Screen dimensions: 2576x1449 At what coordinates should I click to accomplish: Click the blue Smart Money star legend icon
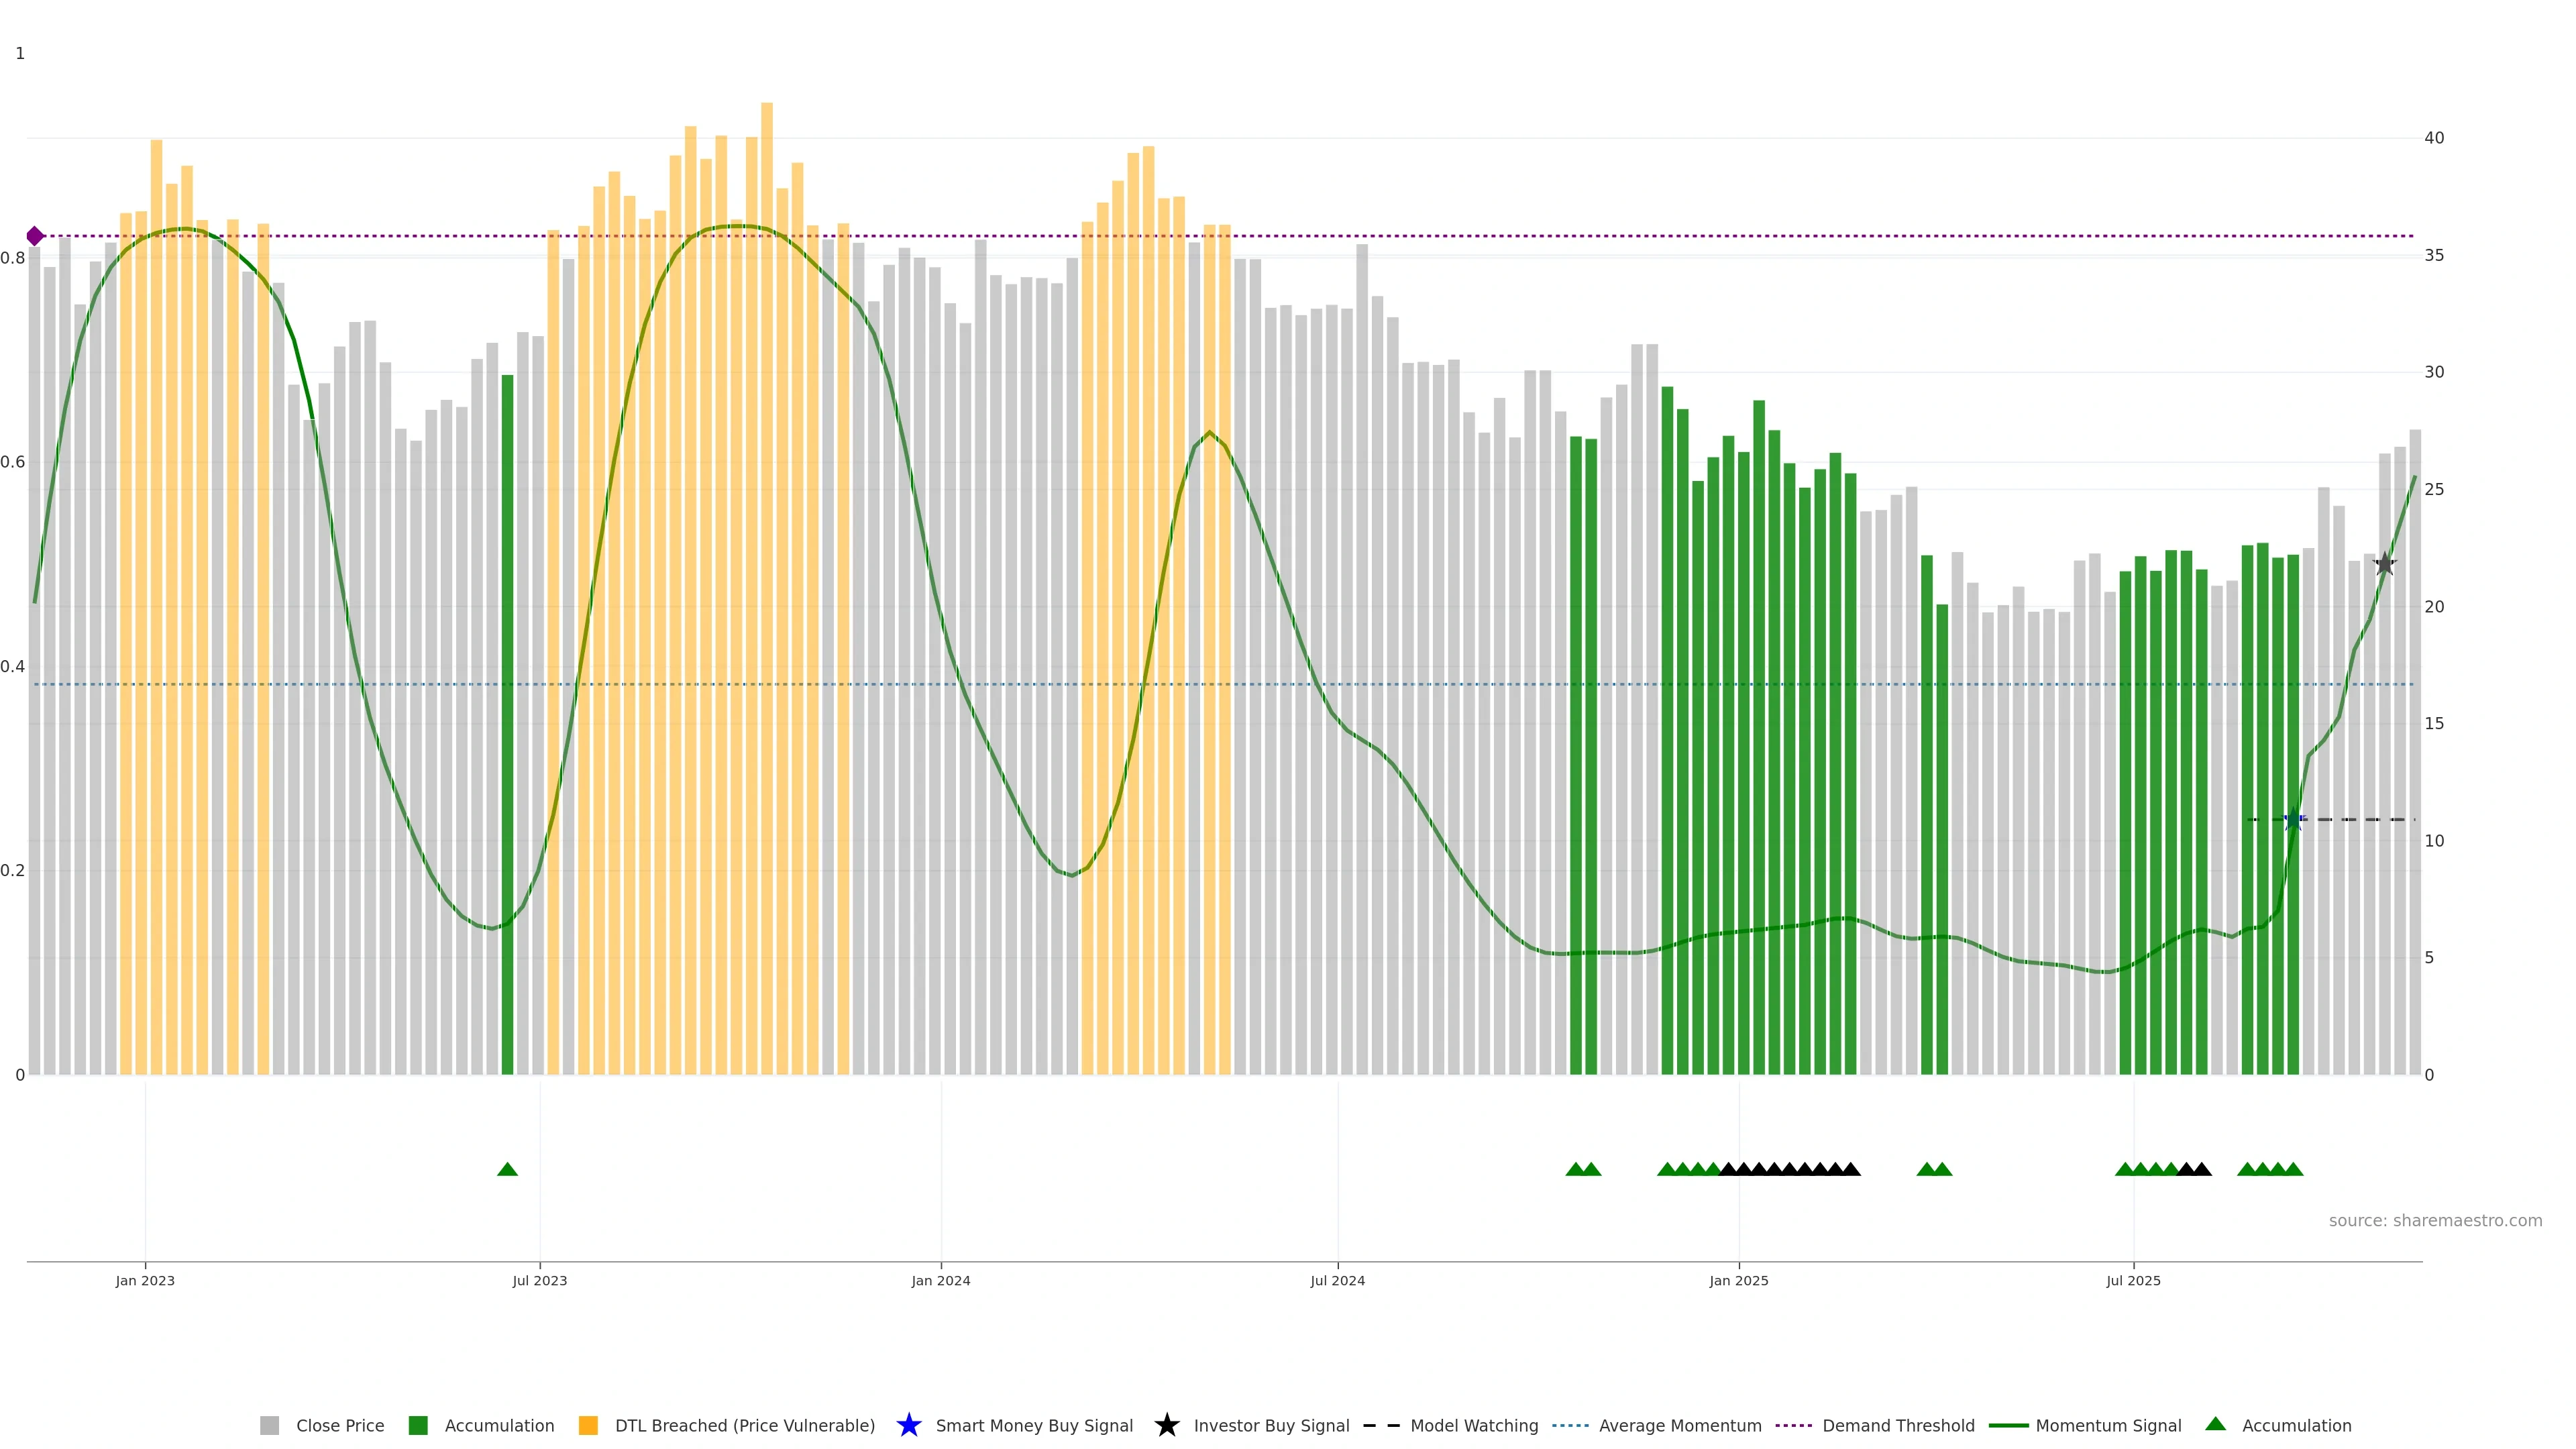click(x=908, y=1425)
